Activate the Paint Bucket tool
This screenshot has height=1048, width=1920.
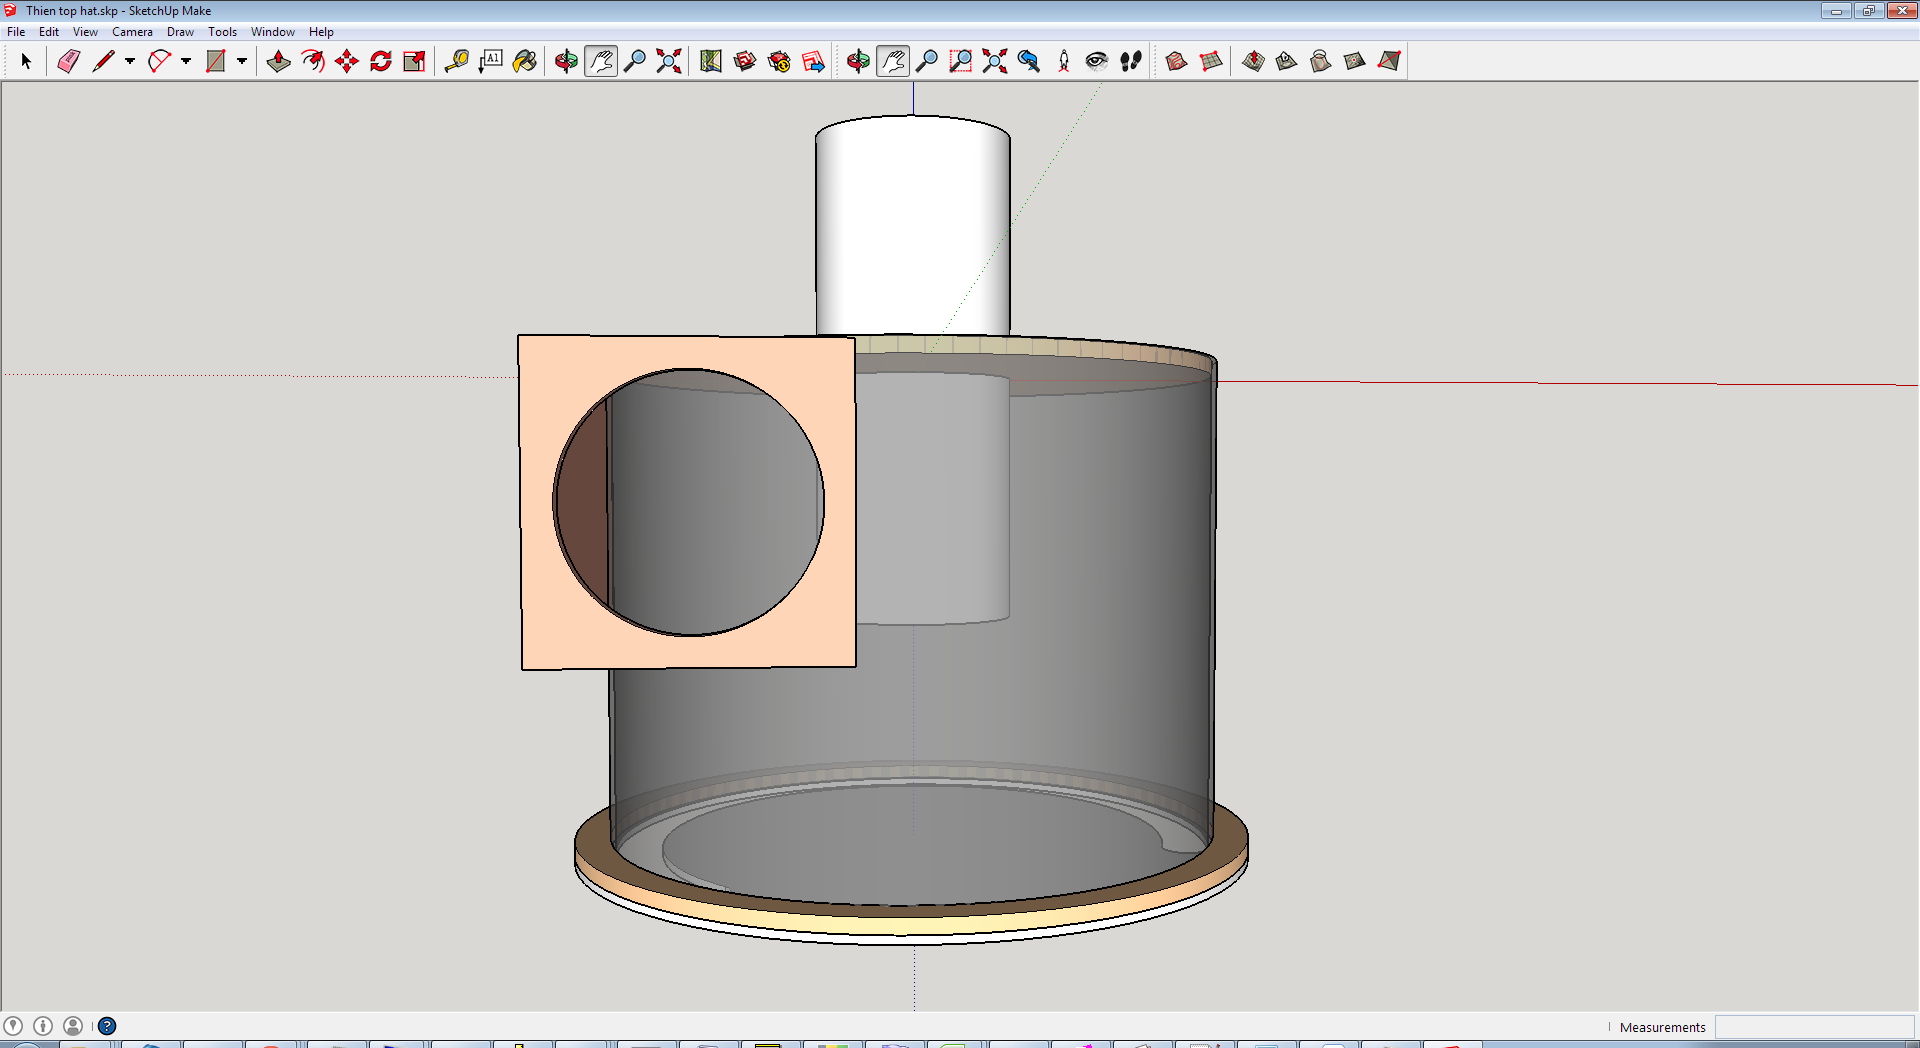[524, 61]
